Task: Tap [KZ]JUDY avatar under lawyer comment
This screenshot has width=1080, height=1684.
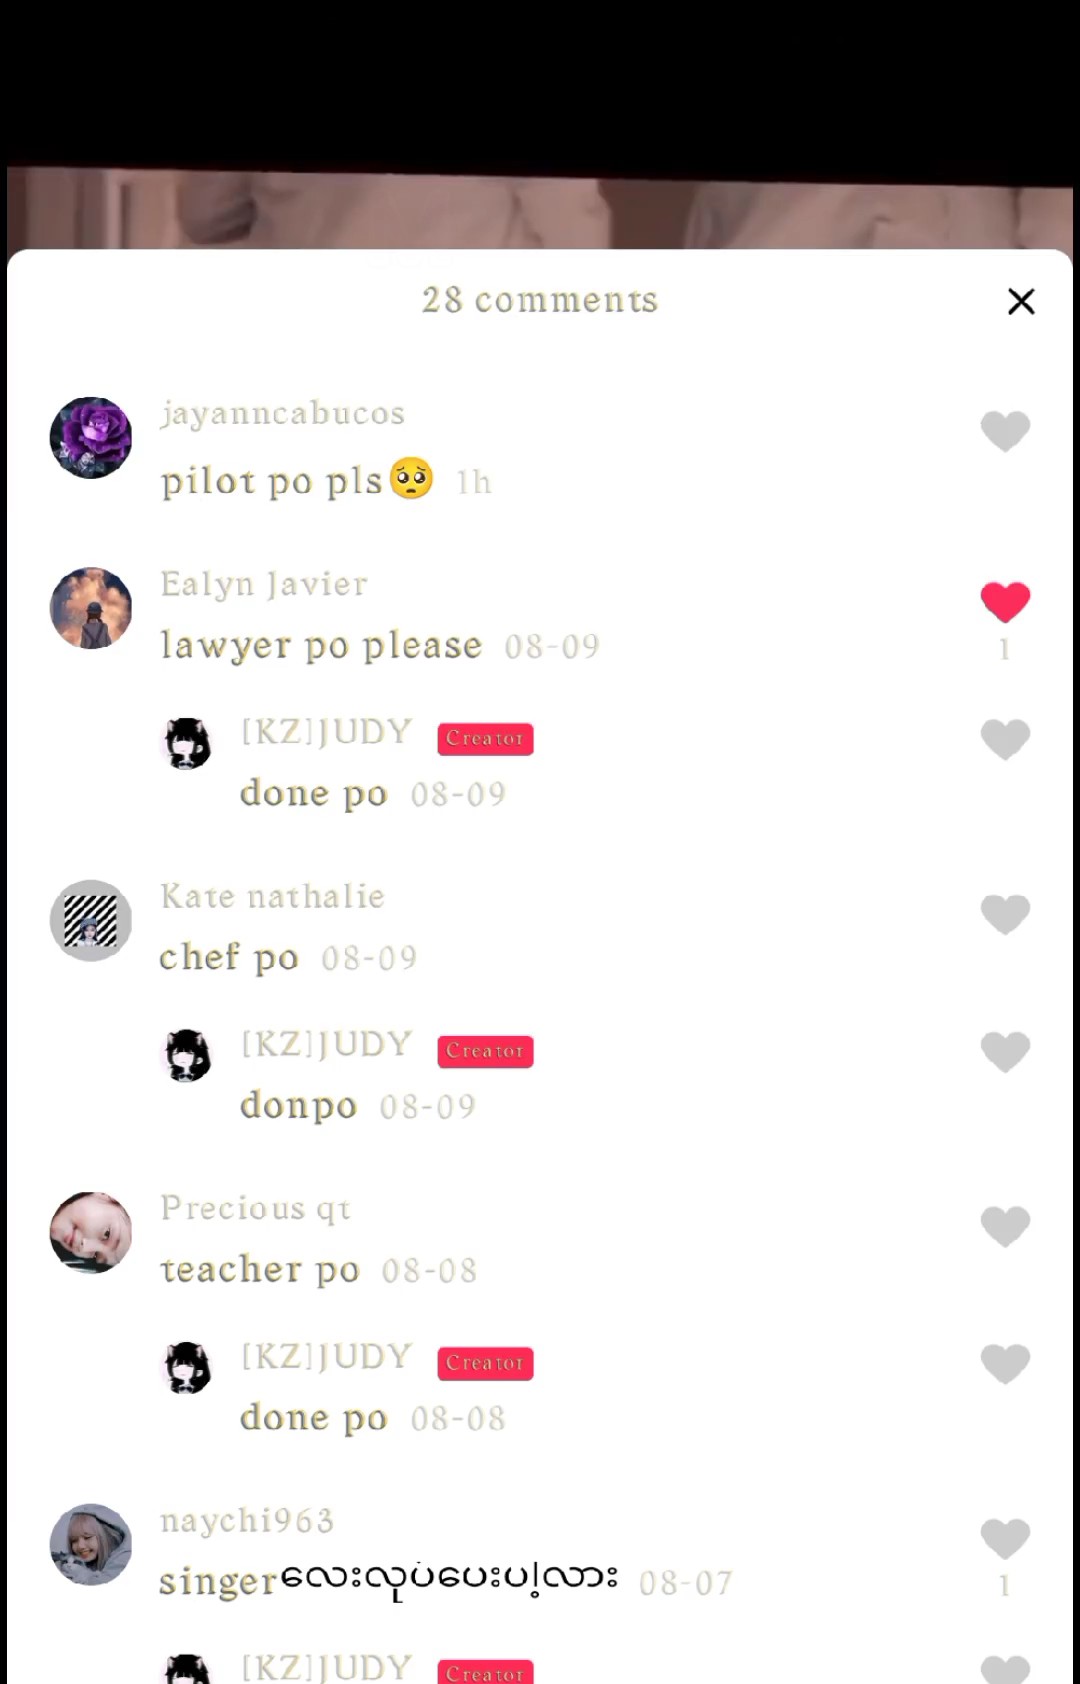Action: [188, 743]
